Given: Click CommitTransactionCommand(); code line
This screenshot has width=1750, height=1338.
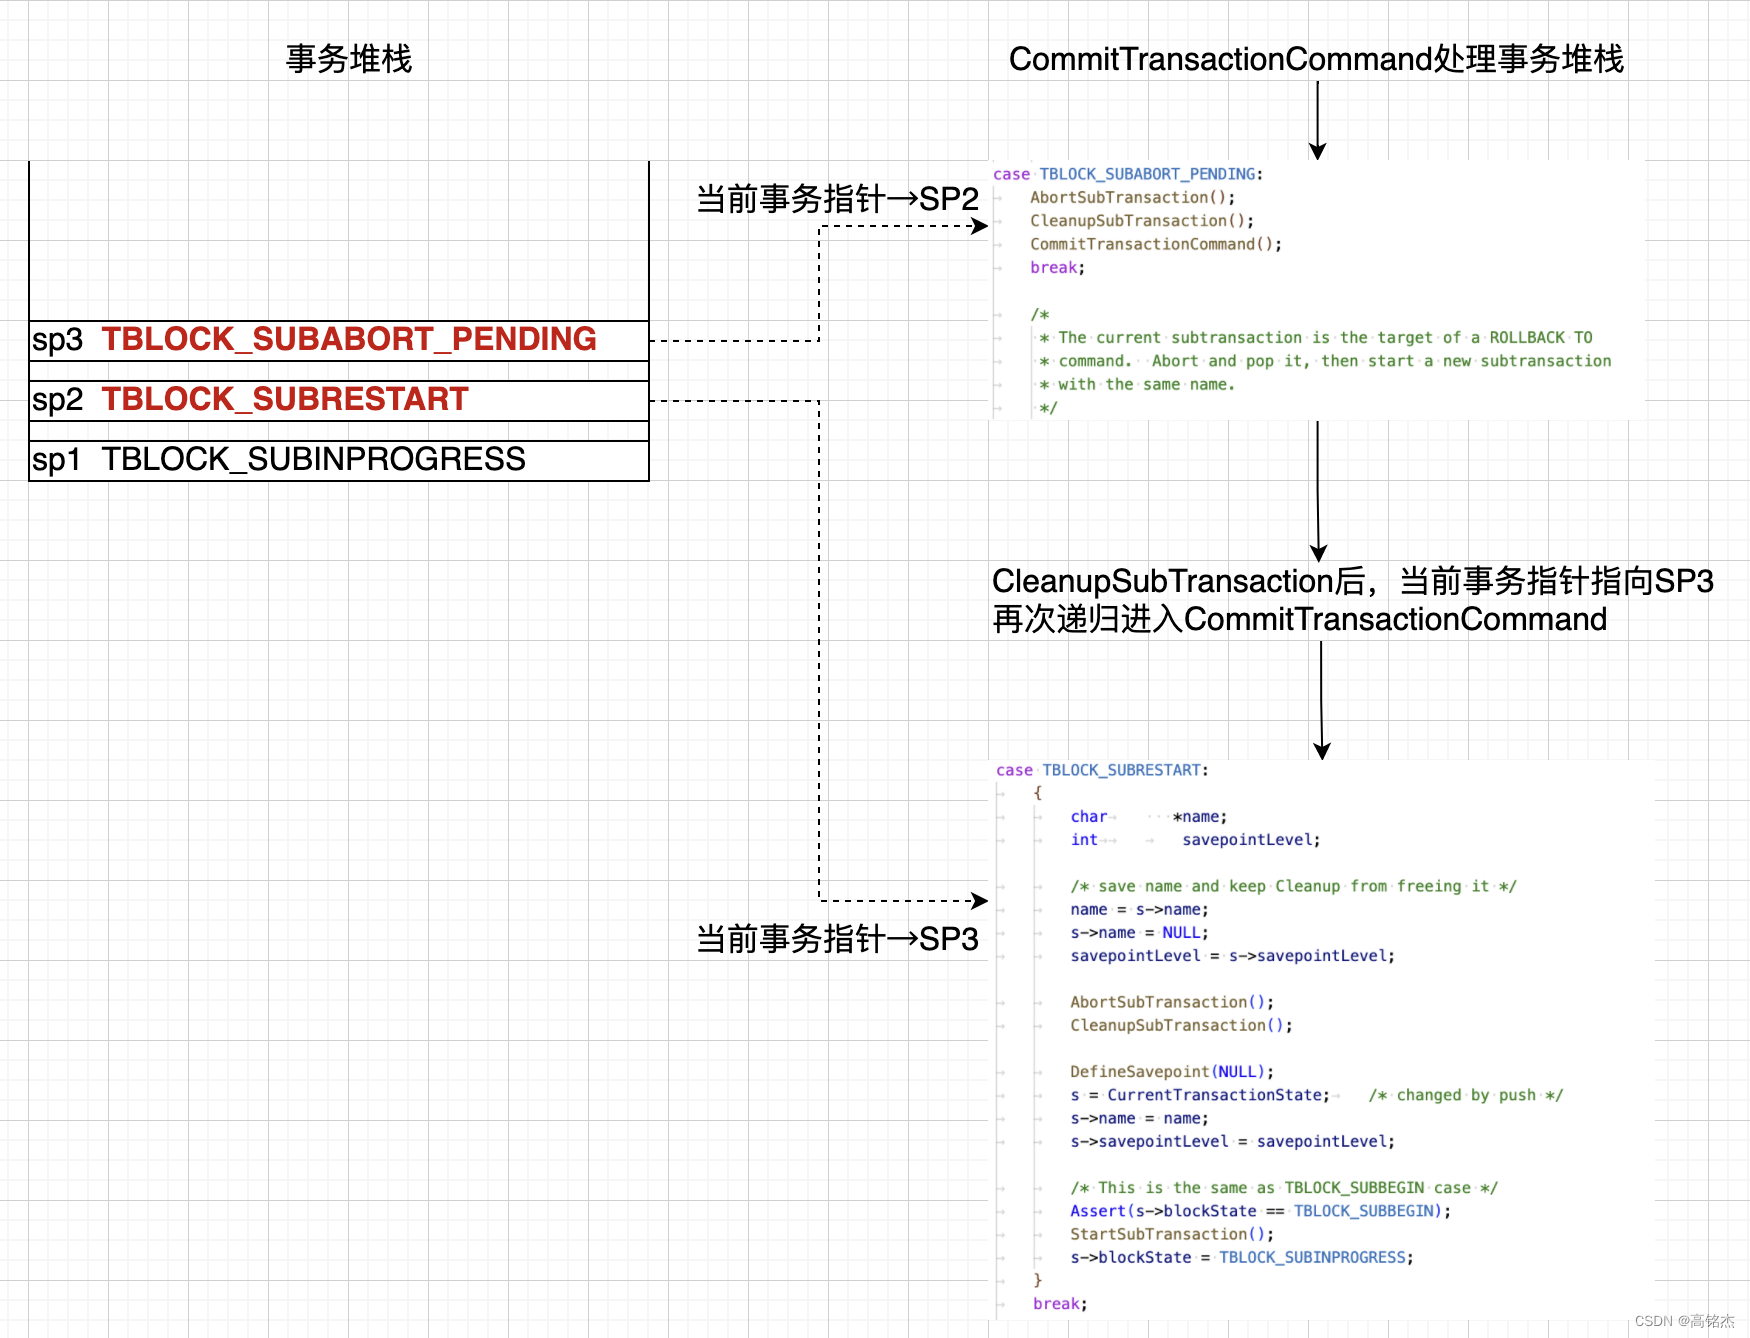Looking at the screenshot, I should (x=1156, y=244).
